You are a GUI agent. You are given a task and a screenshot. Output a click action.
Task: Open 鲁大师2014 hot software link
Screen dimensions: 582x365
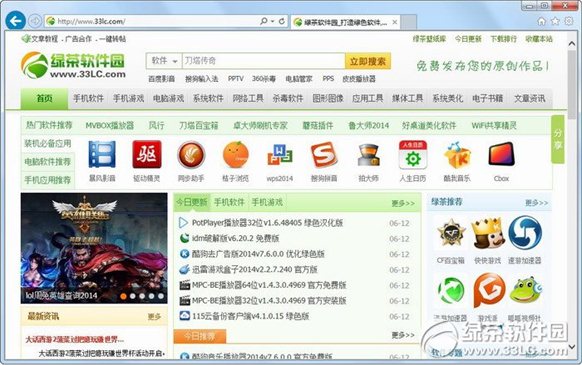[x=369, y=126]
